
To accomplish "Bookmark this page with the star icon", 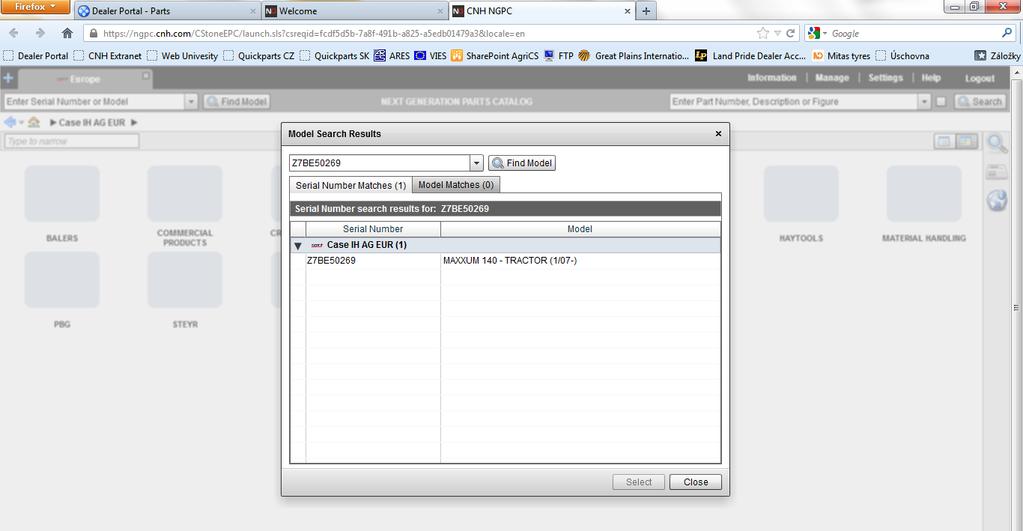I will (x=762, y=33).
